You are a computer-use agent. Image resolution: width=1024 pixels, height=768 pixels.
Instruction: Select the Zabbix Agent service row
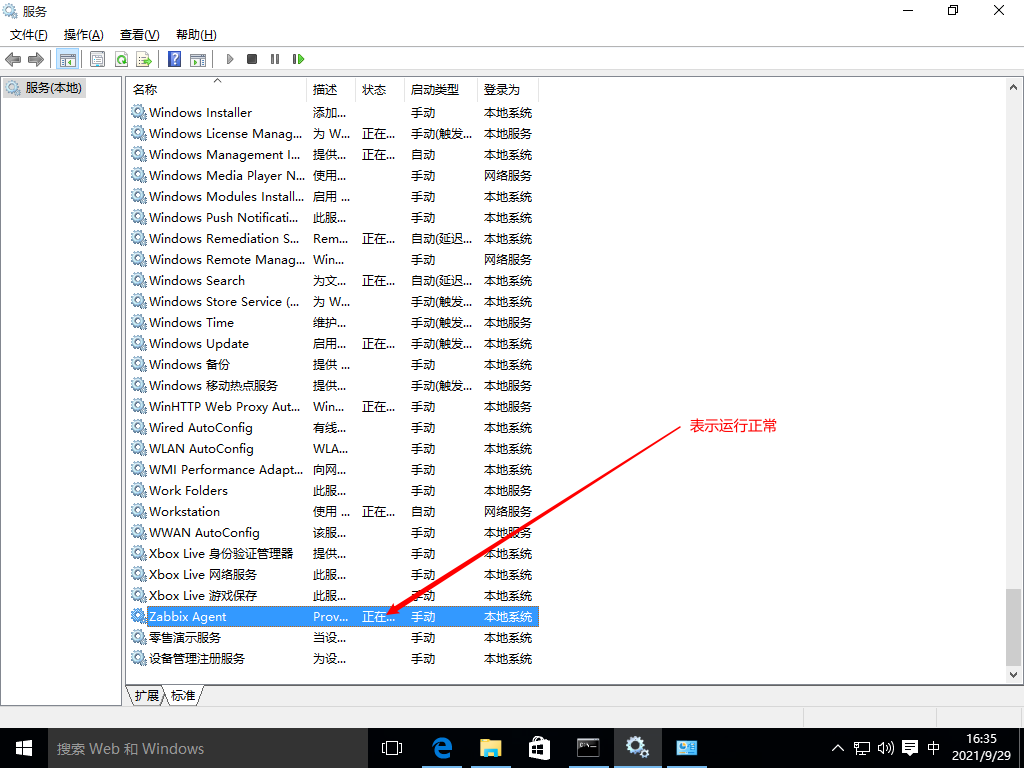click(334, 616)
